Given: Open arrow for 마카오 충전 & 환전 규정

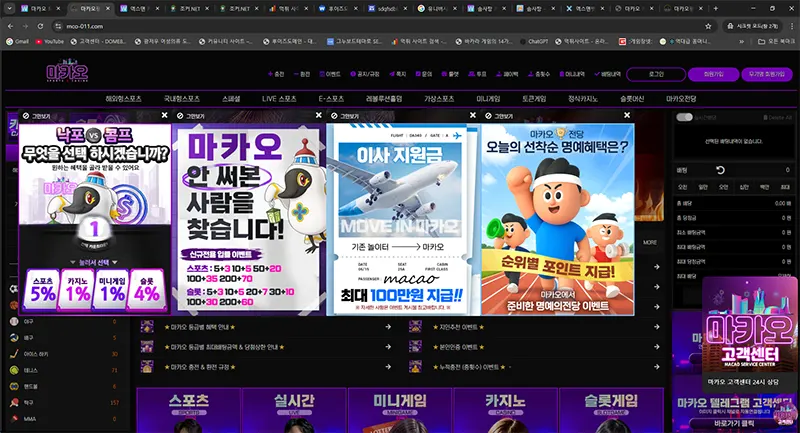Looking at the screenshot, I should click(x=388, y=367).
